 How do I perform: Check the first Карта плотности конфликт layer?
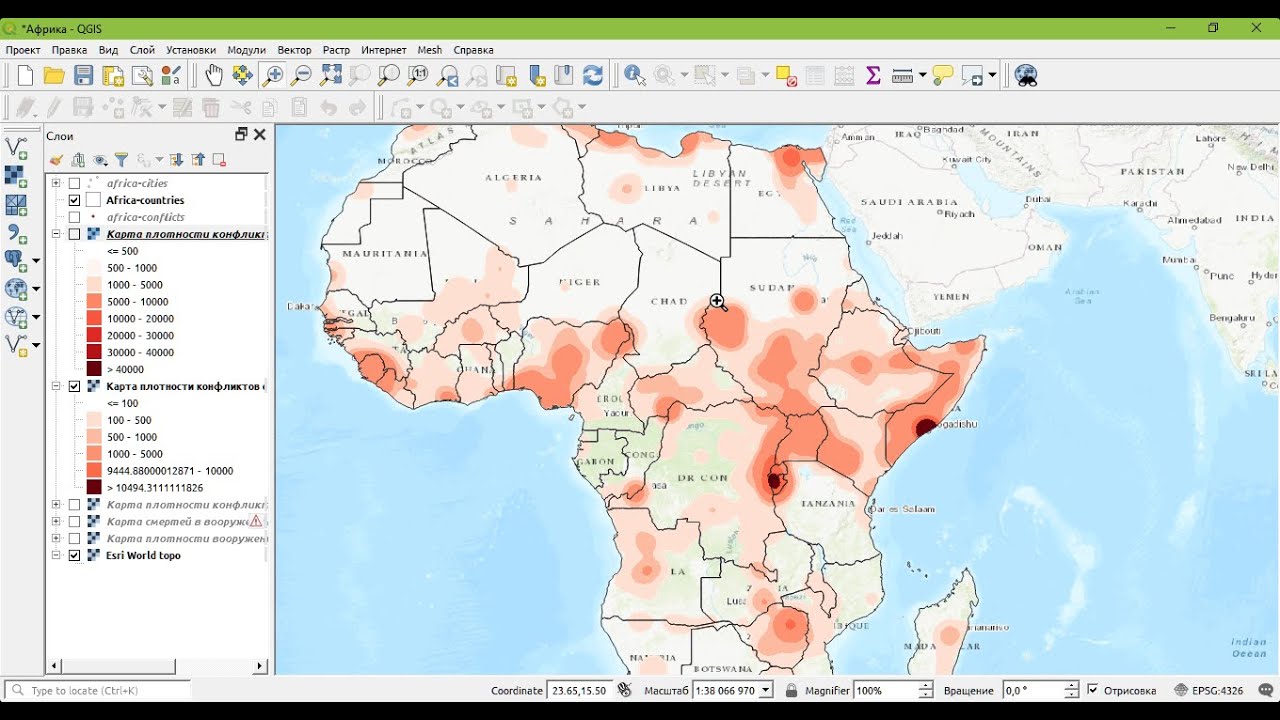tap(74, 234)
